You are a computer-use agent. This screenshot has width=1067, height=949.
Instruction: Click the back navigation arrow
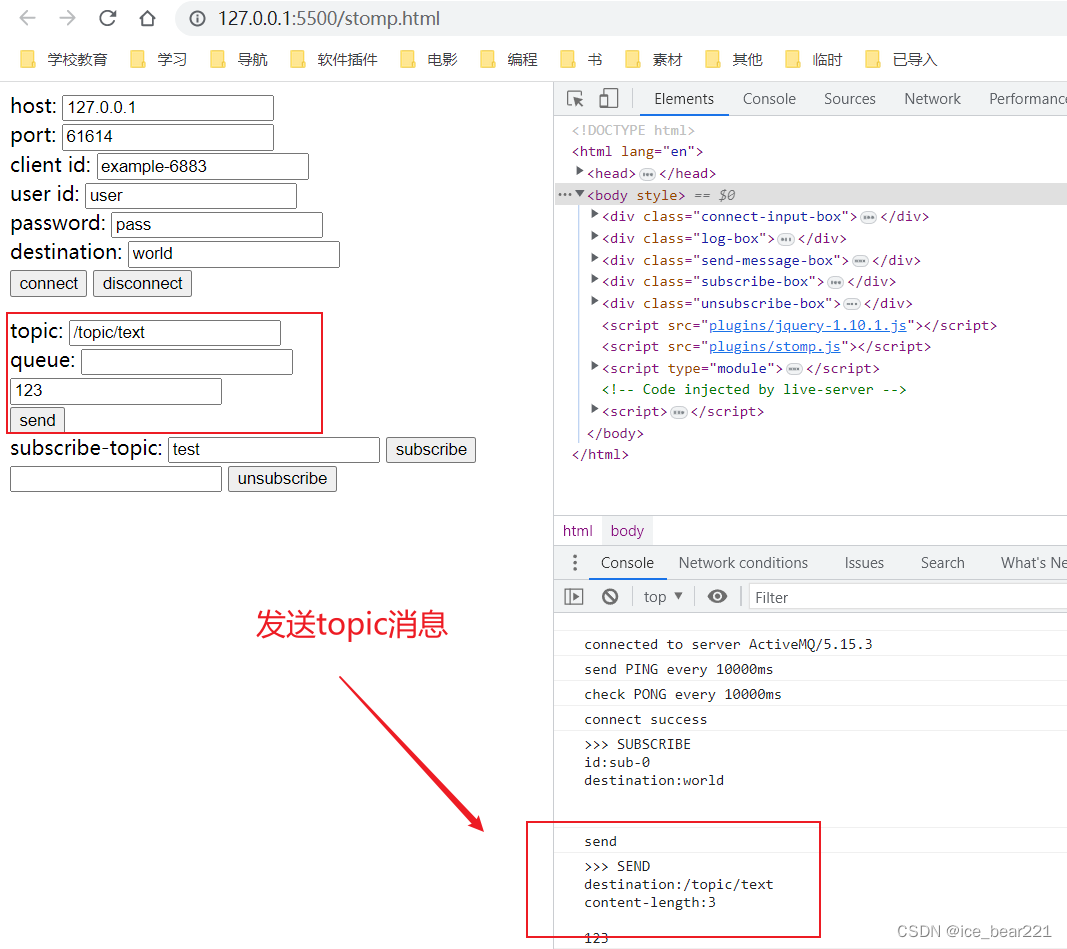point(27,18)
